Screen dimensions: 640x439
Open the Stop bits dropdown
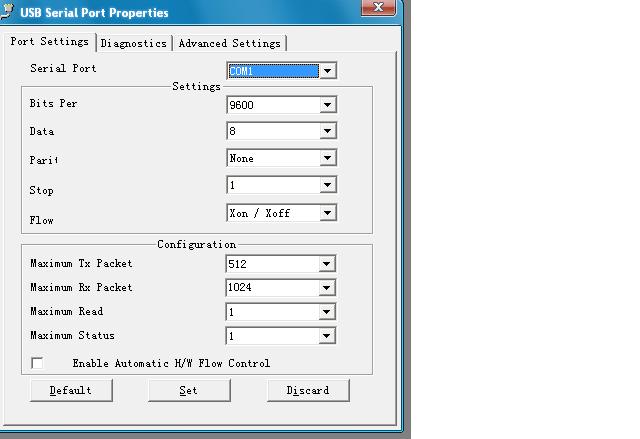click(327, 186)
